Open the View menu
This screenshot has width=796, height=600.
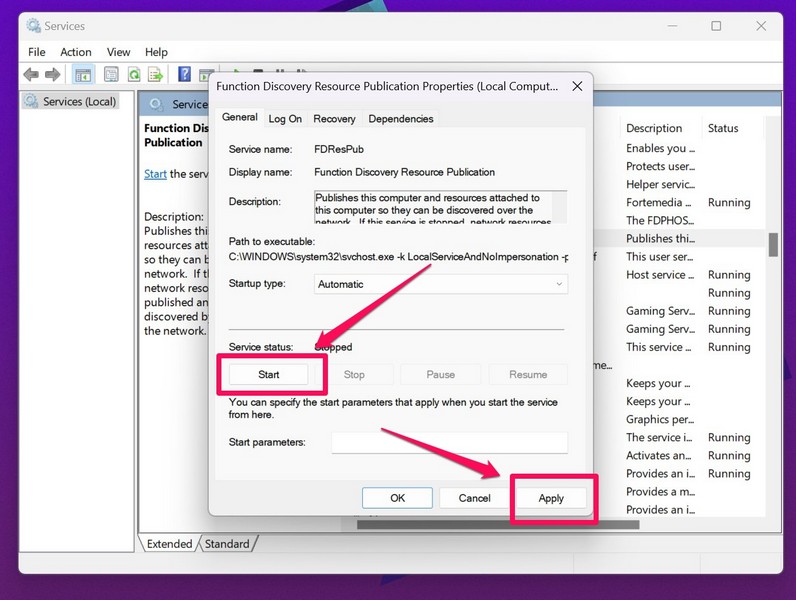click(x=118, y=52)
